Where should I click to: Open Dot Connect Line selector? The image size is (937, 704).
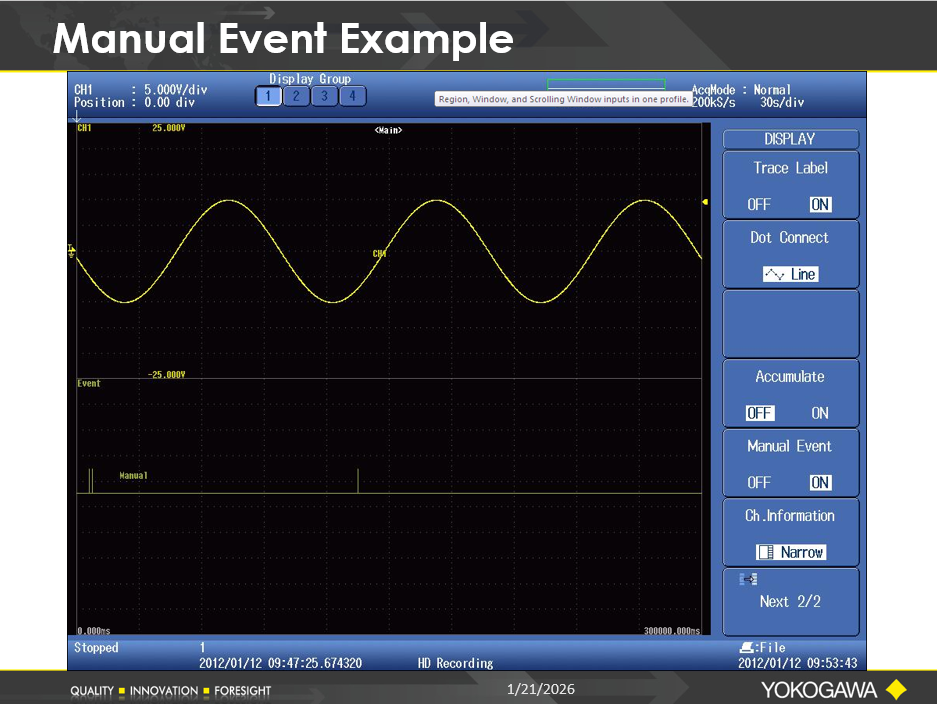(x=790, y=274)
